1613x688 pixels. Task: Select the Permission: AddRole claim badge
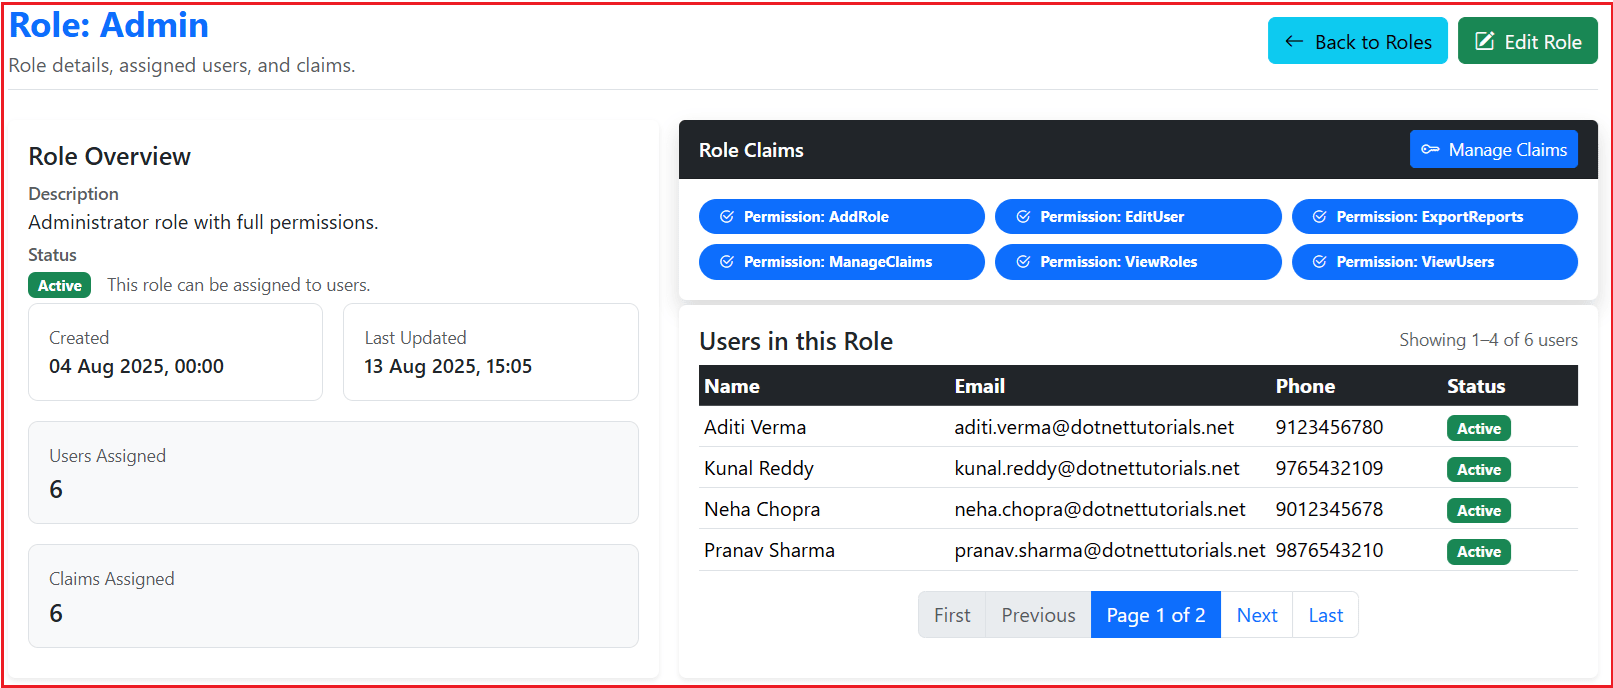(x=841, y=217)
